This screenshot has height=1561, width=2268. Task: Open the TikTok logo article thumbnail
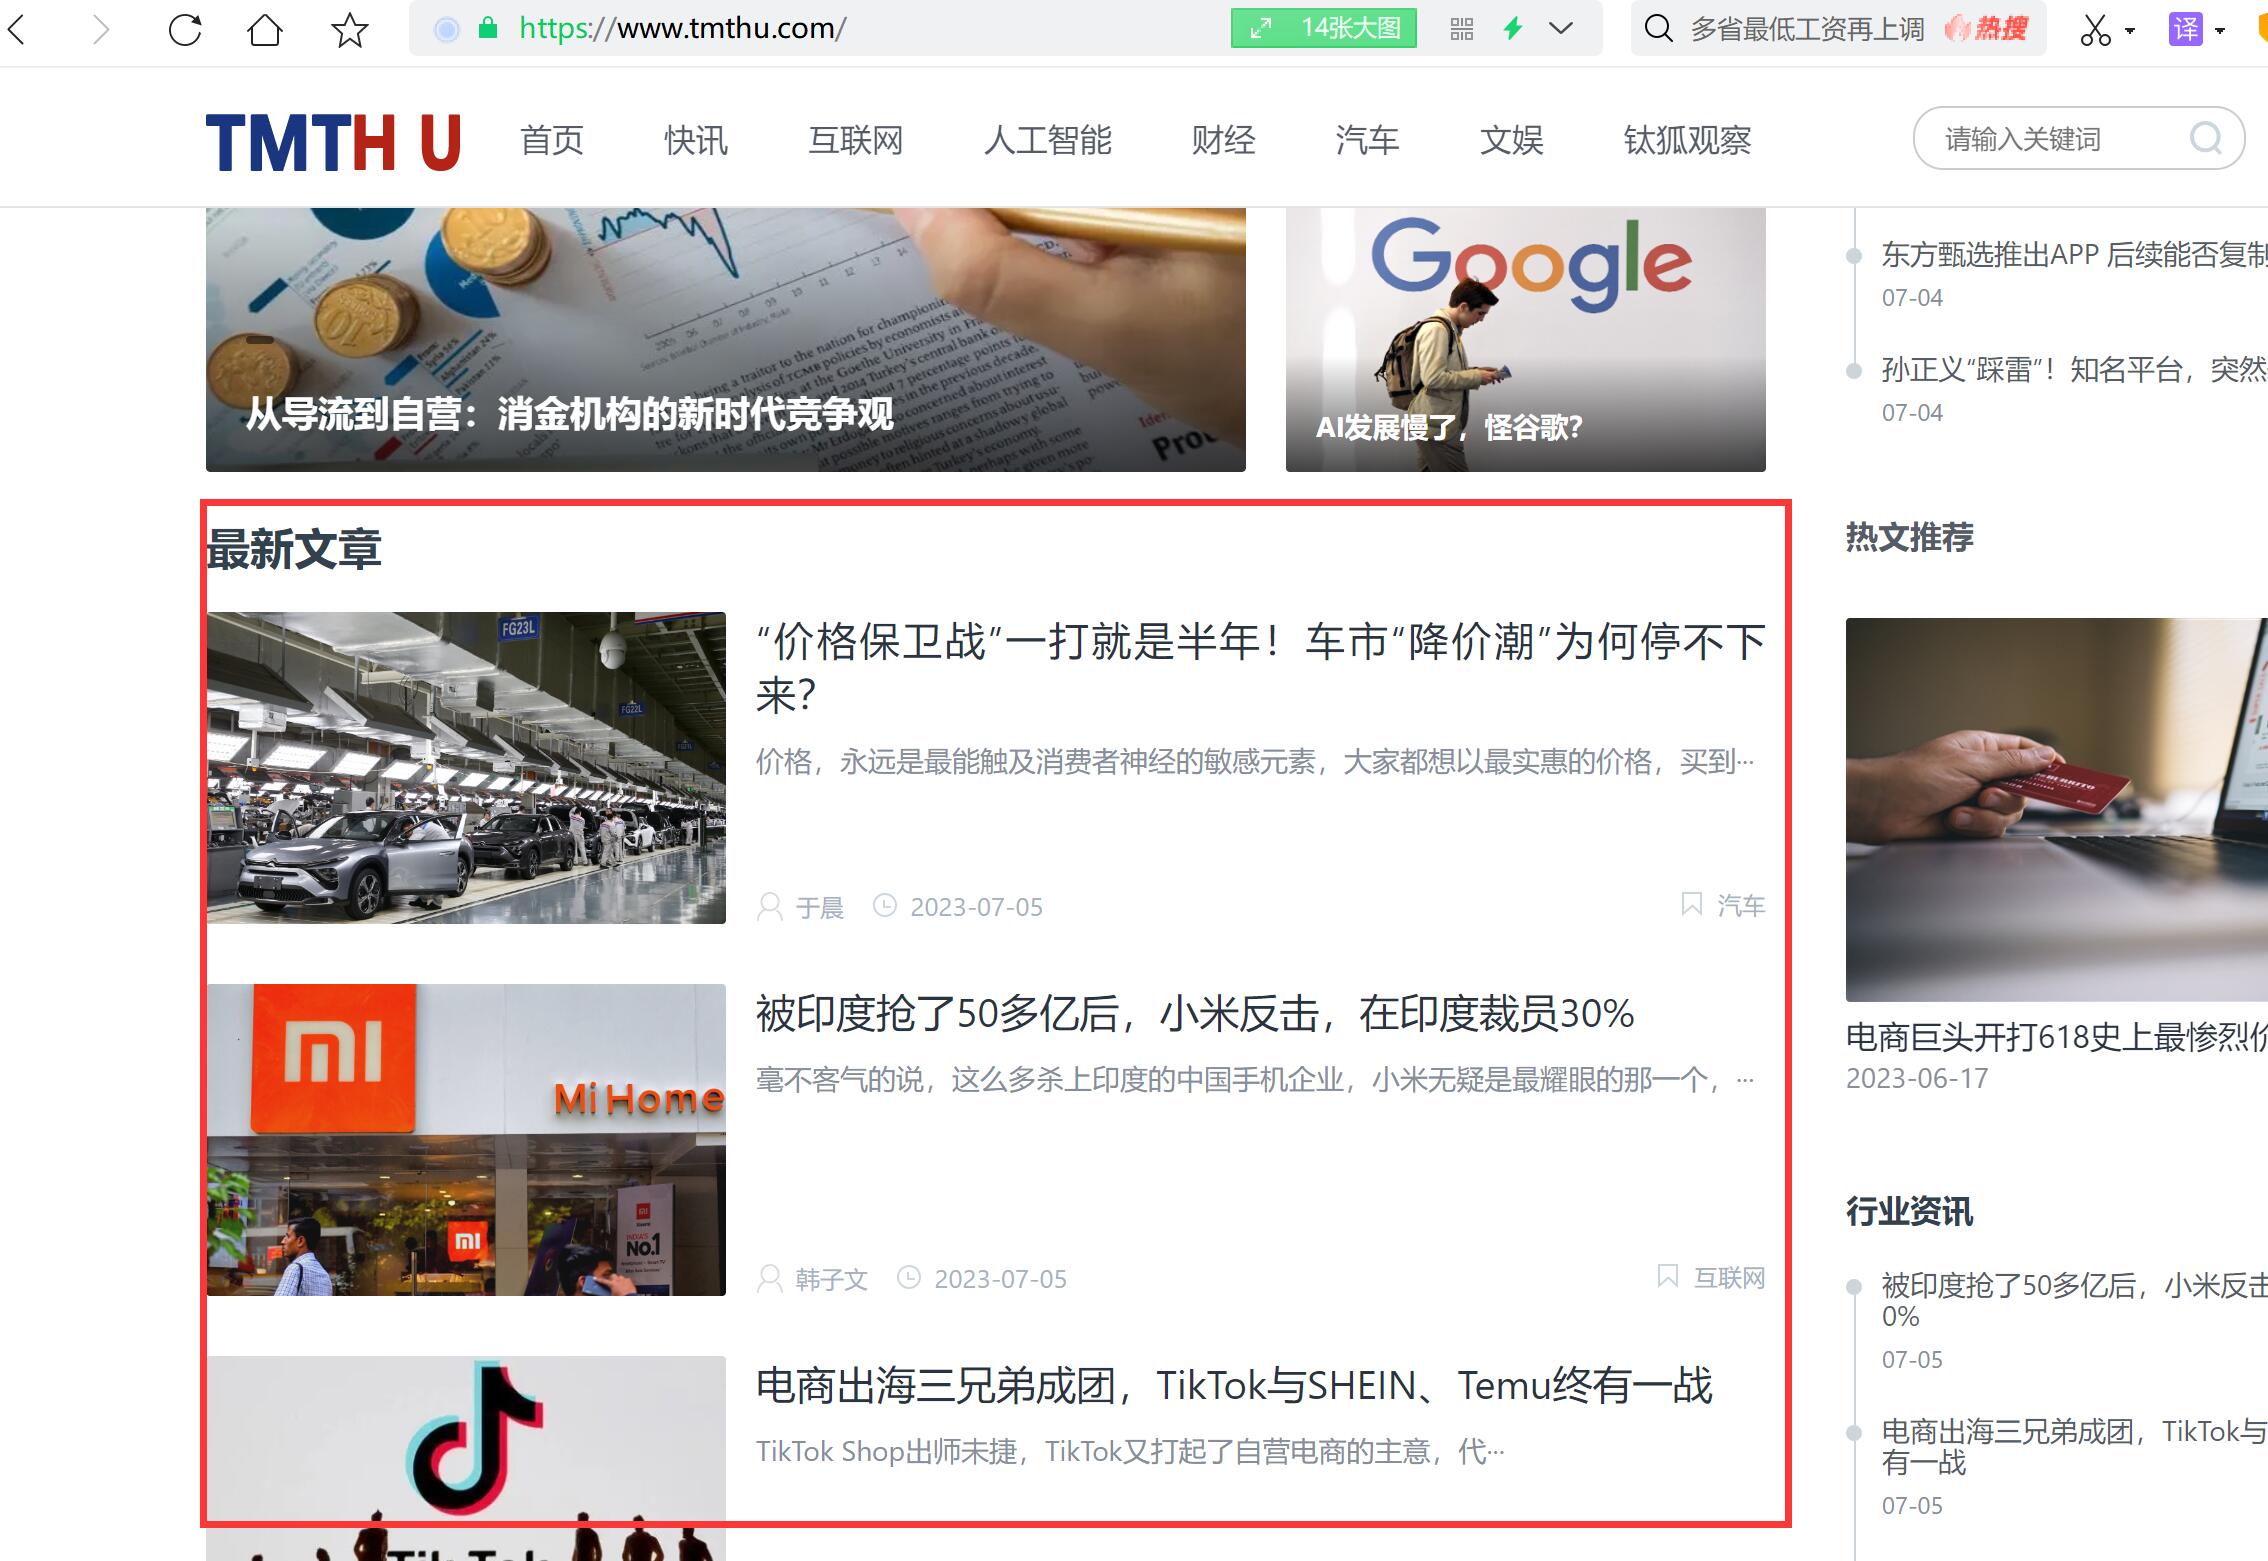(466, 1458)
